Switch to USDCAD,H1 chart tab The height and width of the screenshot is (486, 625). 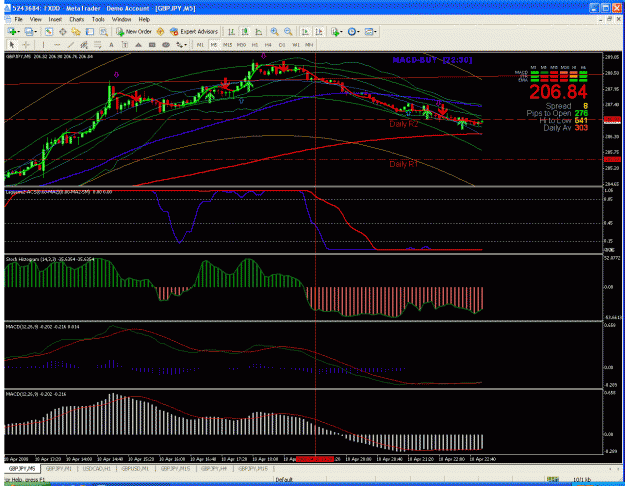click(96, 468)
